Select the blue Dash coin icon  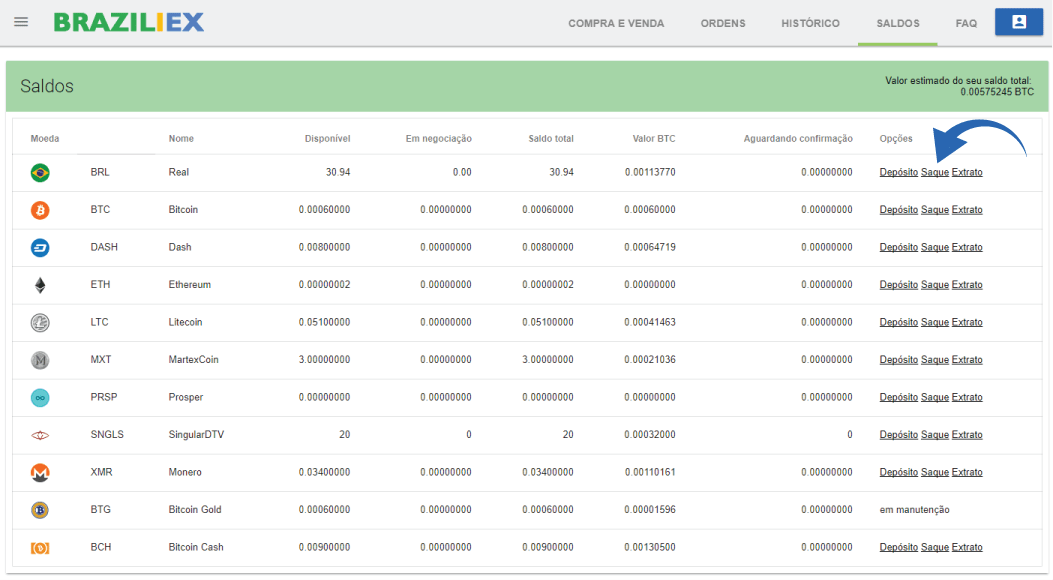[40, 248]
